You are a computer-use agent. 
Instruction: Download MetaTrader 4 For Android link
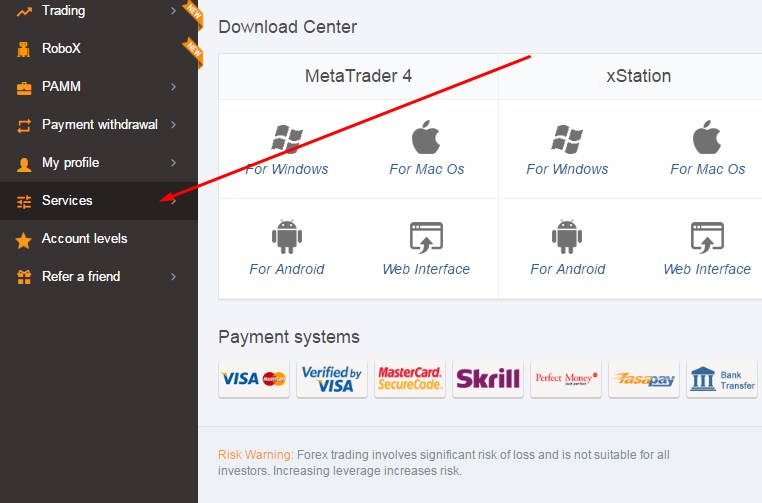287,269
